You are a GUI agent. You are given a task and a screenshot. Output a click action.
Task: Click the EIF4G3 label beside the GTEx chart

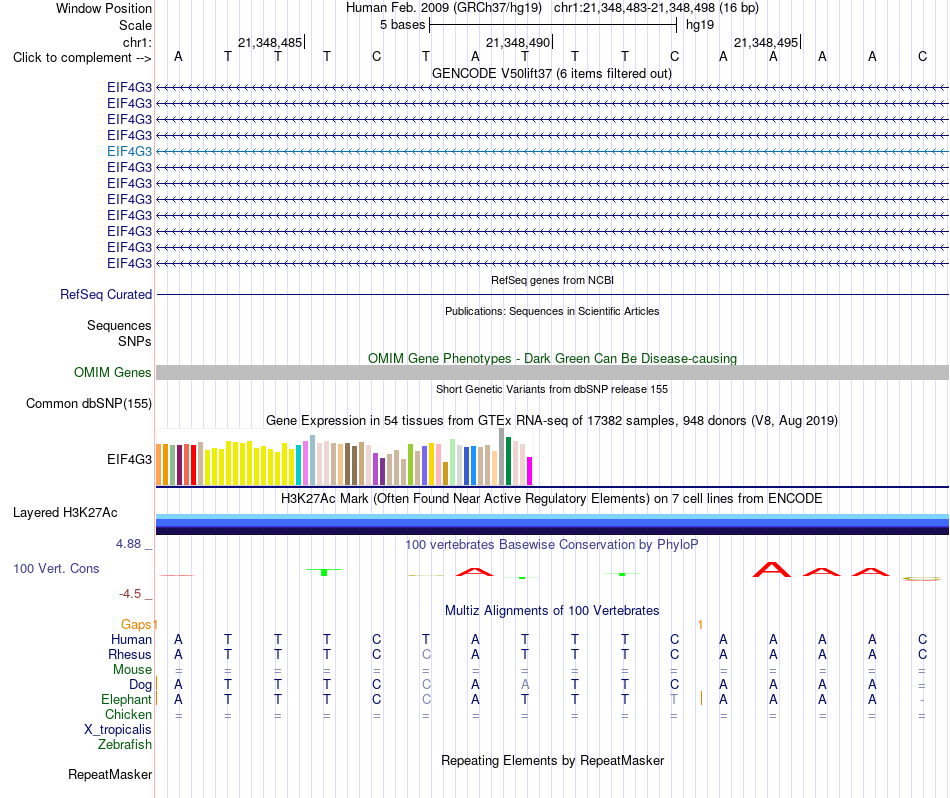(x=129, y=459)
